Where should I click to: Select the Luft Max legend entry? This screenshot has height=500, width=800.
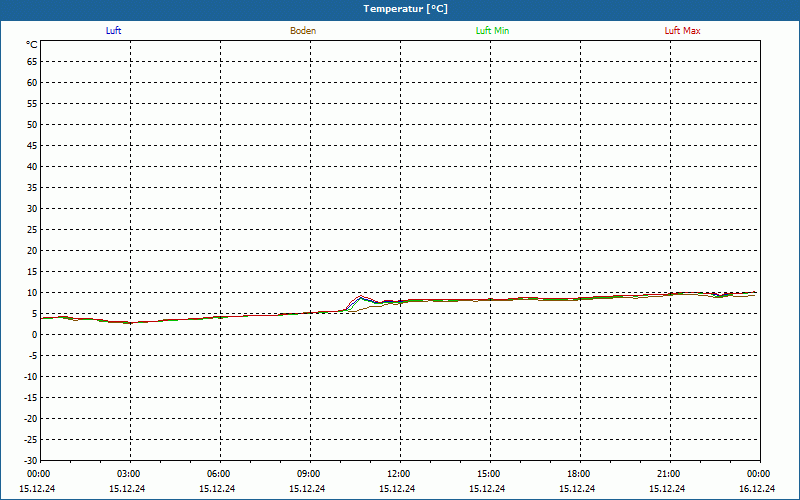pos(682,31)
